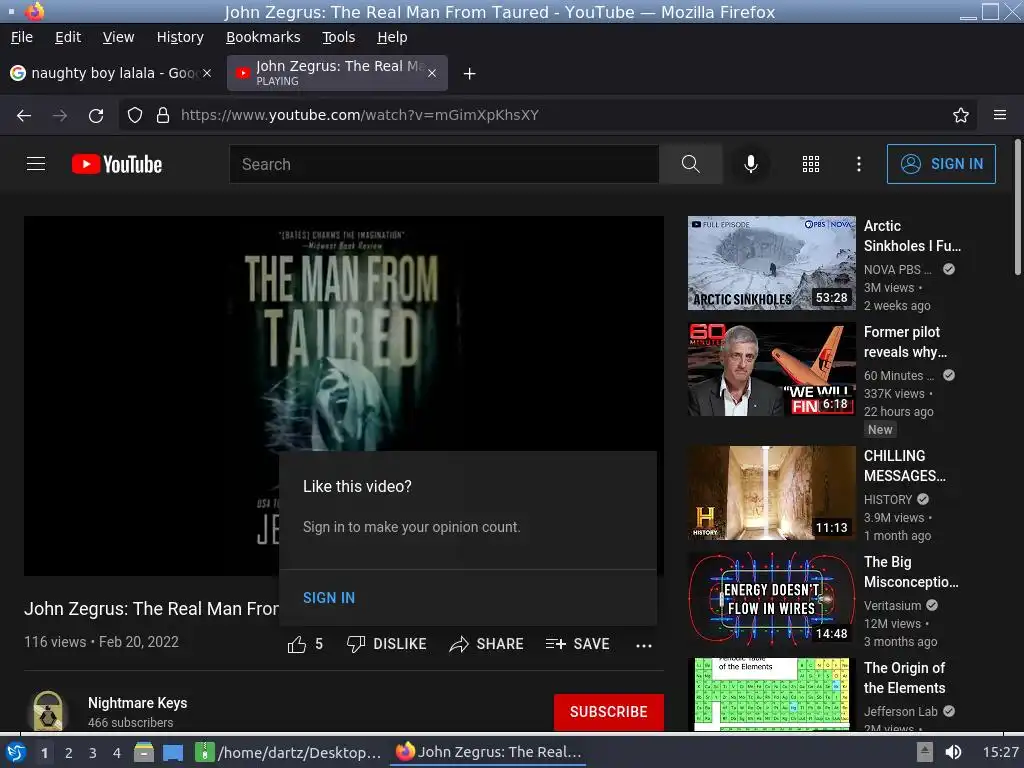Go back with the Firefox back arrow
Viewport: 1024px width, 768px height.
click(x=24, y=116)
